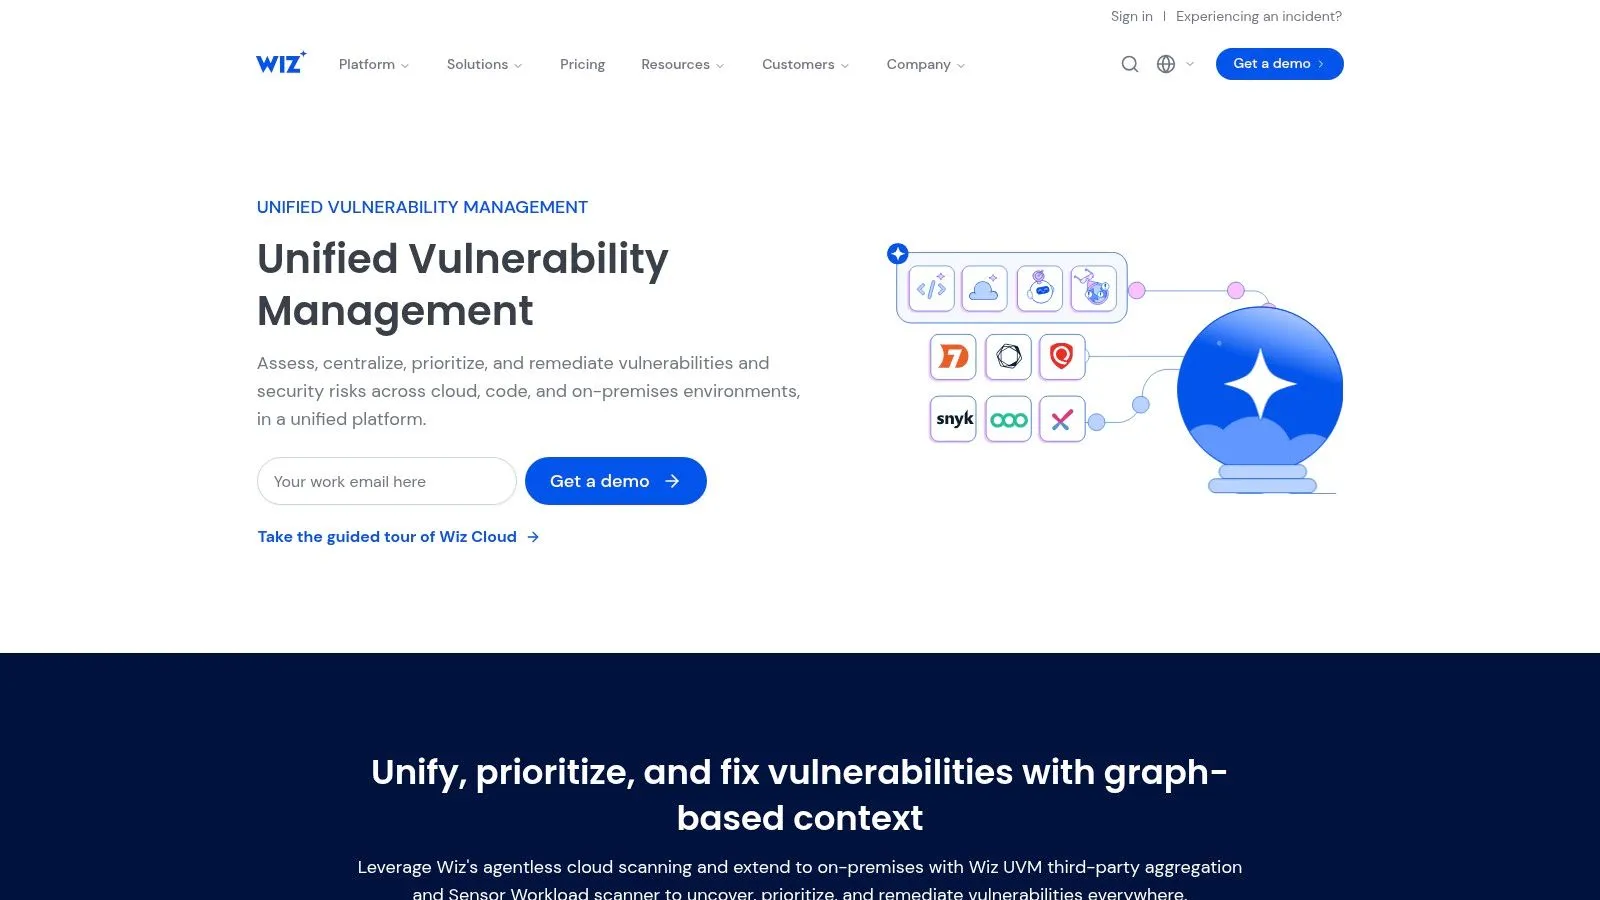
Task: Take the guided tour of Wiz Cloud
Action: tap(398, 537)
